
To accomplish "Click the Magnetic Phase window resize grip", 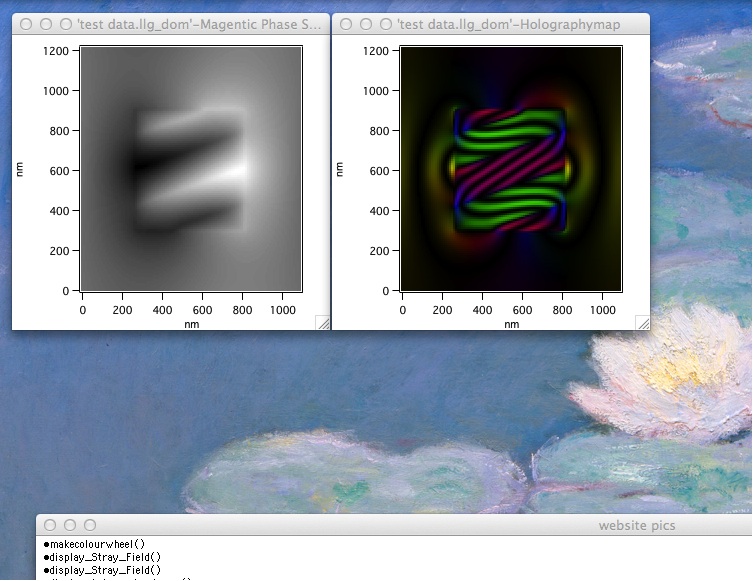I will [x=322, y=322].
